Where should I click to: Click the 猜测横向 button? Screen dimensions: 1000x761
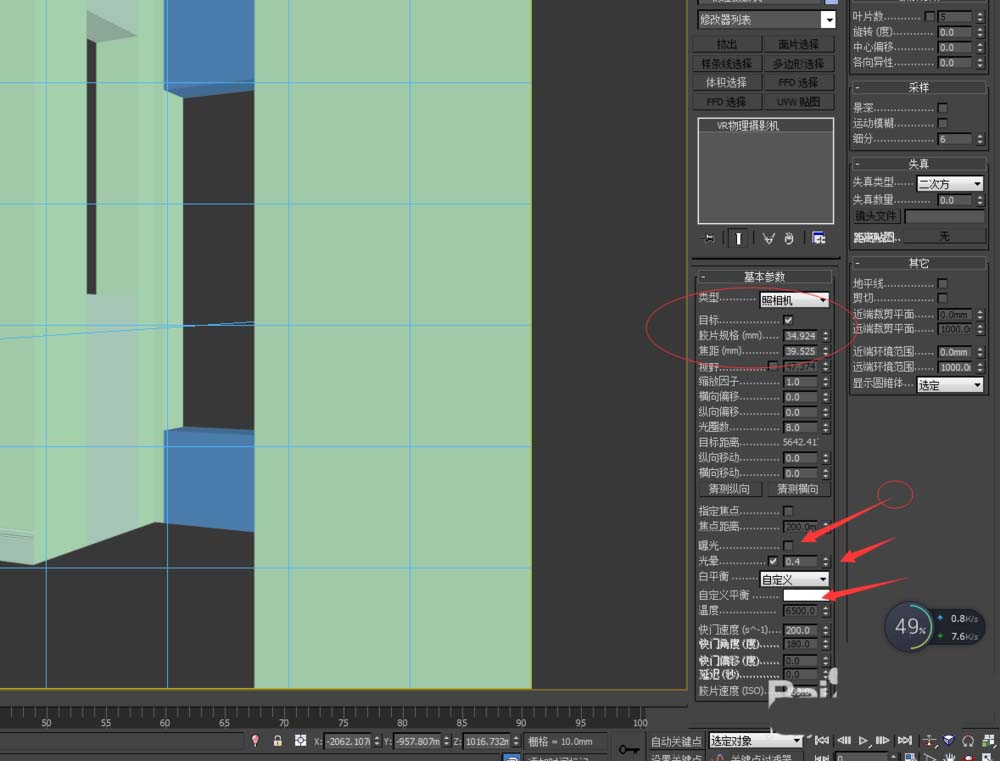click(797, 489)
